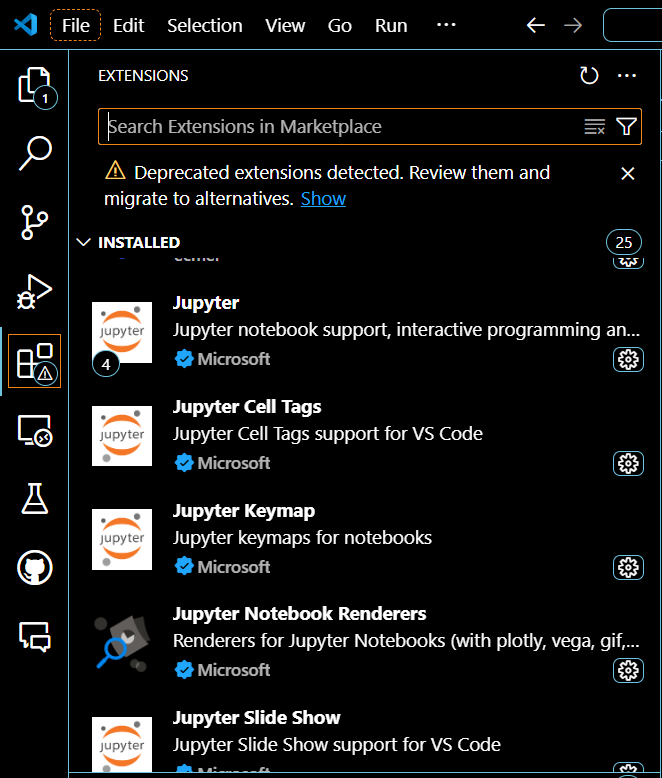
Task: Click the Jupyter Cell Tags logo thumbnail
Action: coord(122,436)
